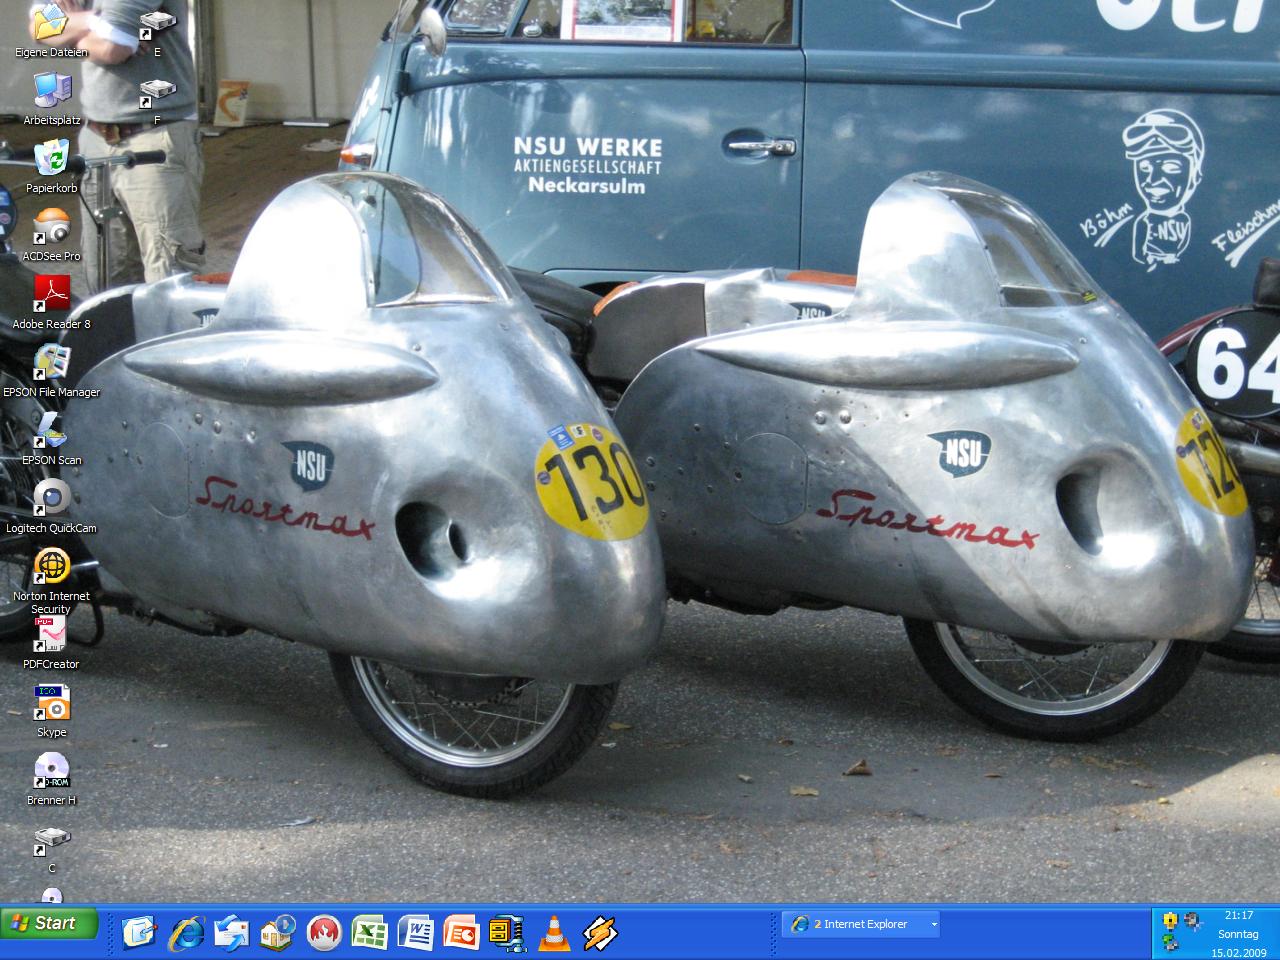Image resolution: width=1280 pixels, height=960 pixels.
Task: Launch Winamp from Quick Launch
Action: click(x=599, y=933)
